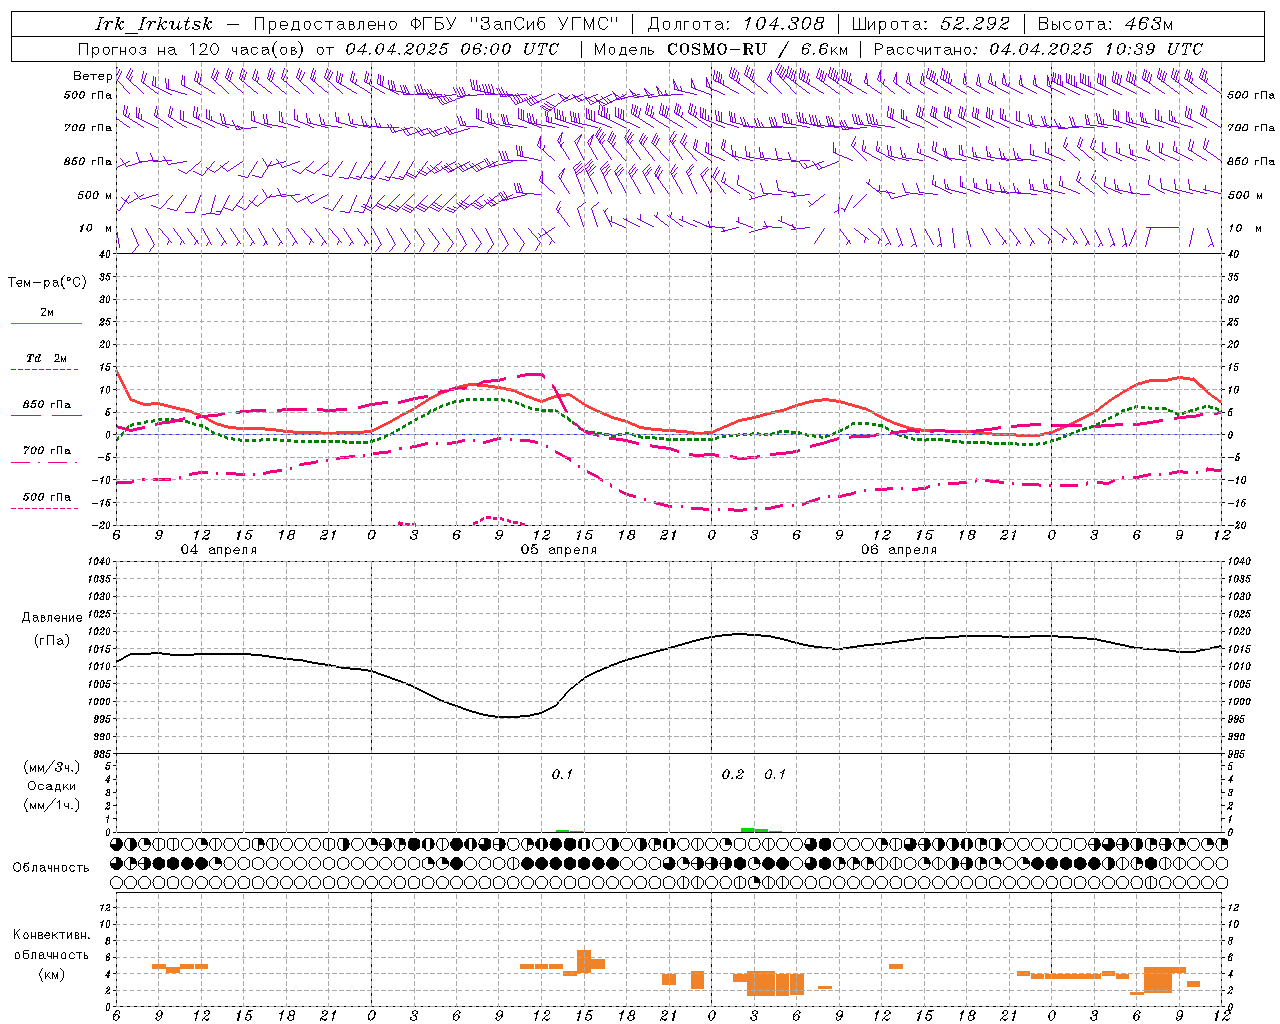Click the "500 гПа" temperature legend entry

click(x=47, y=497)
